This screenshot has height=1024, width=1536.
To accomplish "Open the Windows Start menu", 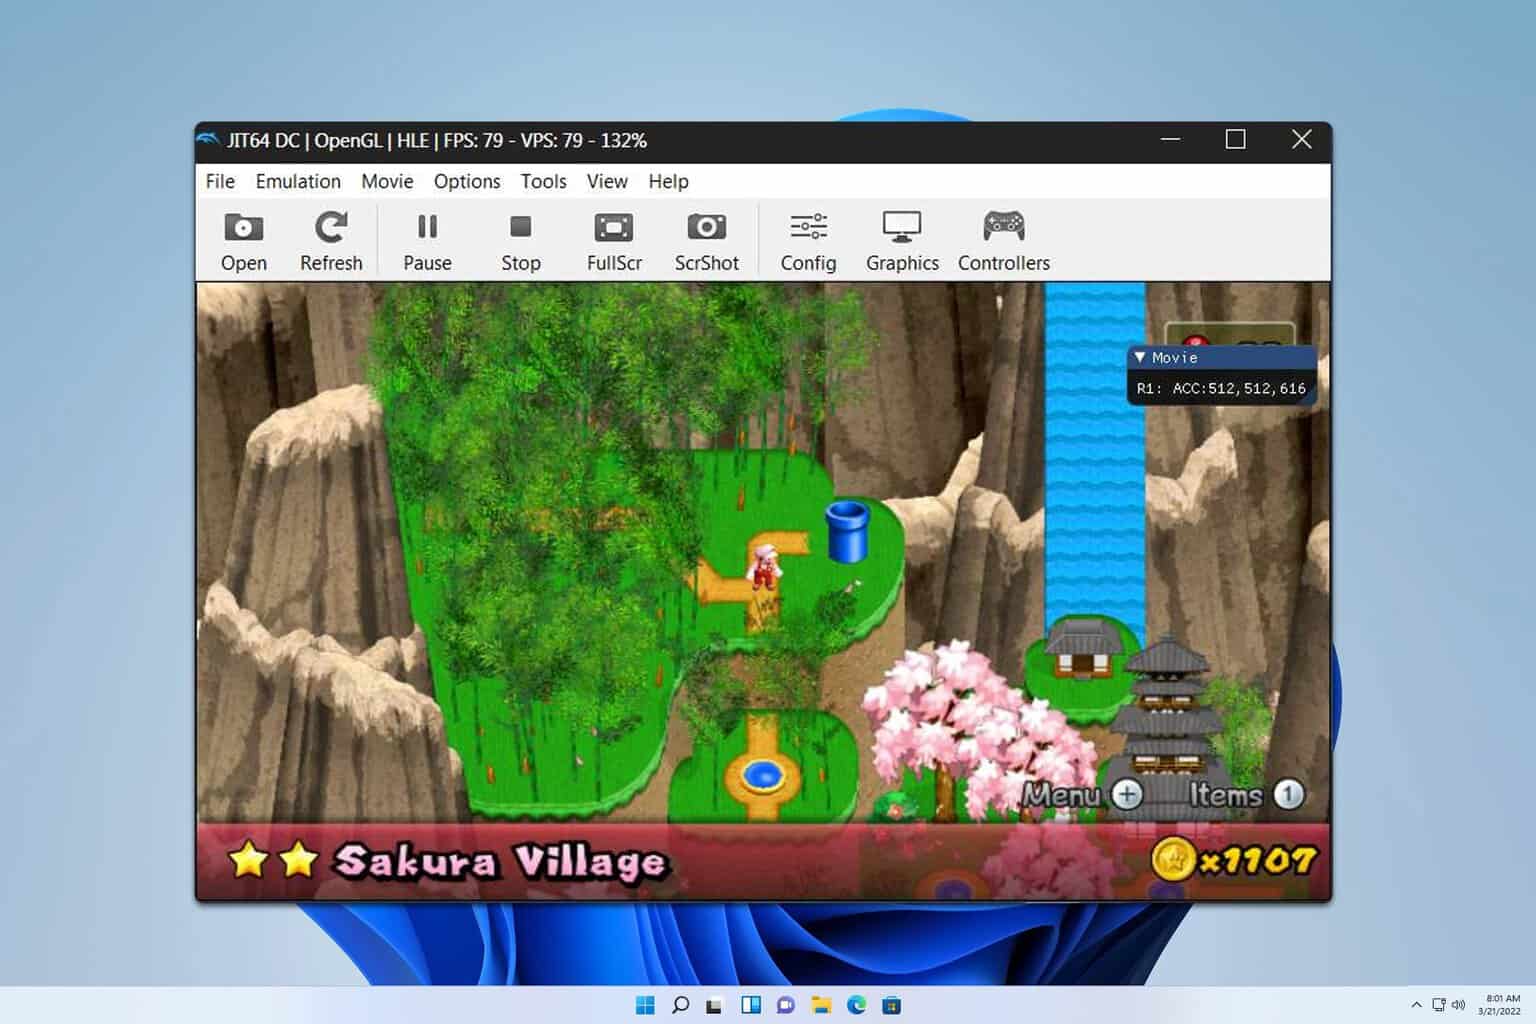I will tap(645, 1005).
